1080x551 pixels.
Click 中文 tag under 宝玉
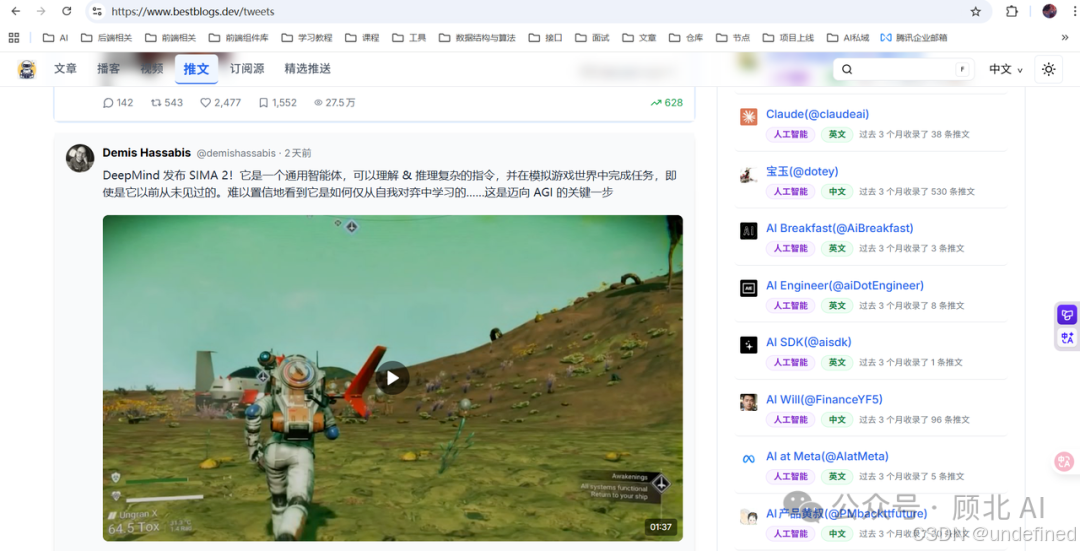point(837,191)
